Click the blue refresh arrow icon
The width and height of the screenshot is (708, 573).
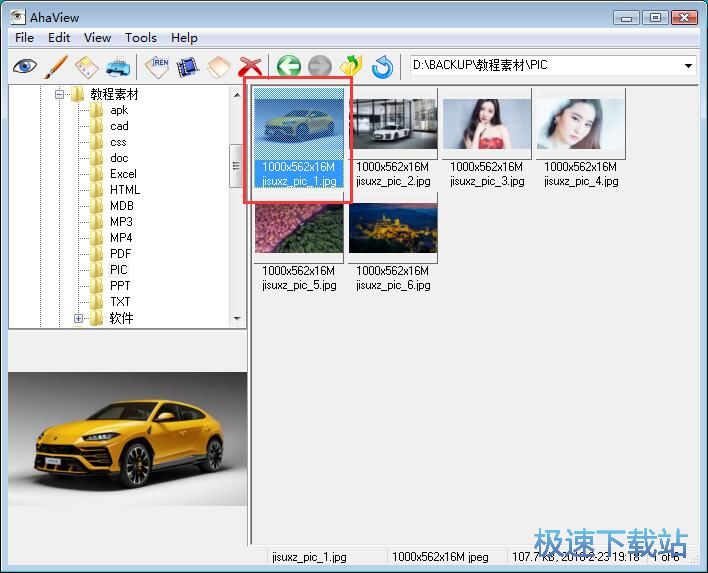point(381,67)
